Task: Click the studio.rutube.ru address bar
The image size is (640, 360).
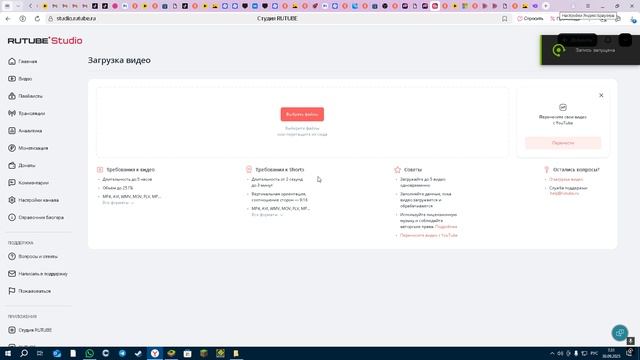Action: tap(76, 19)
